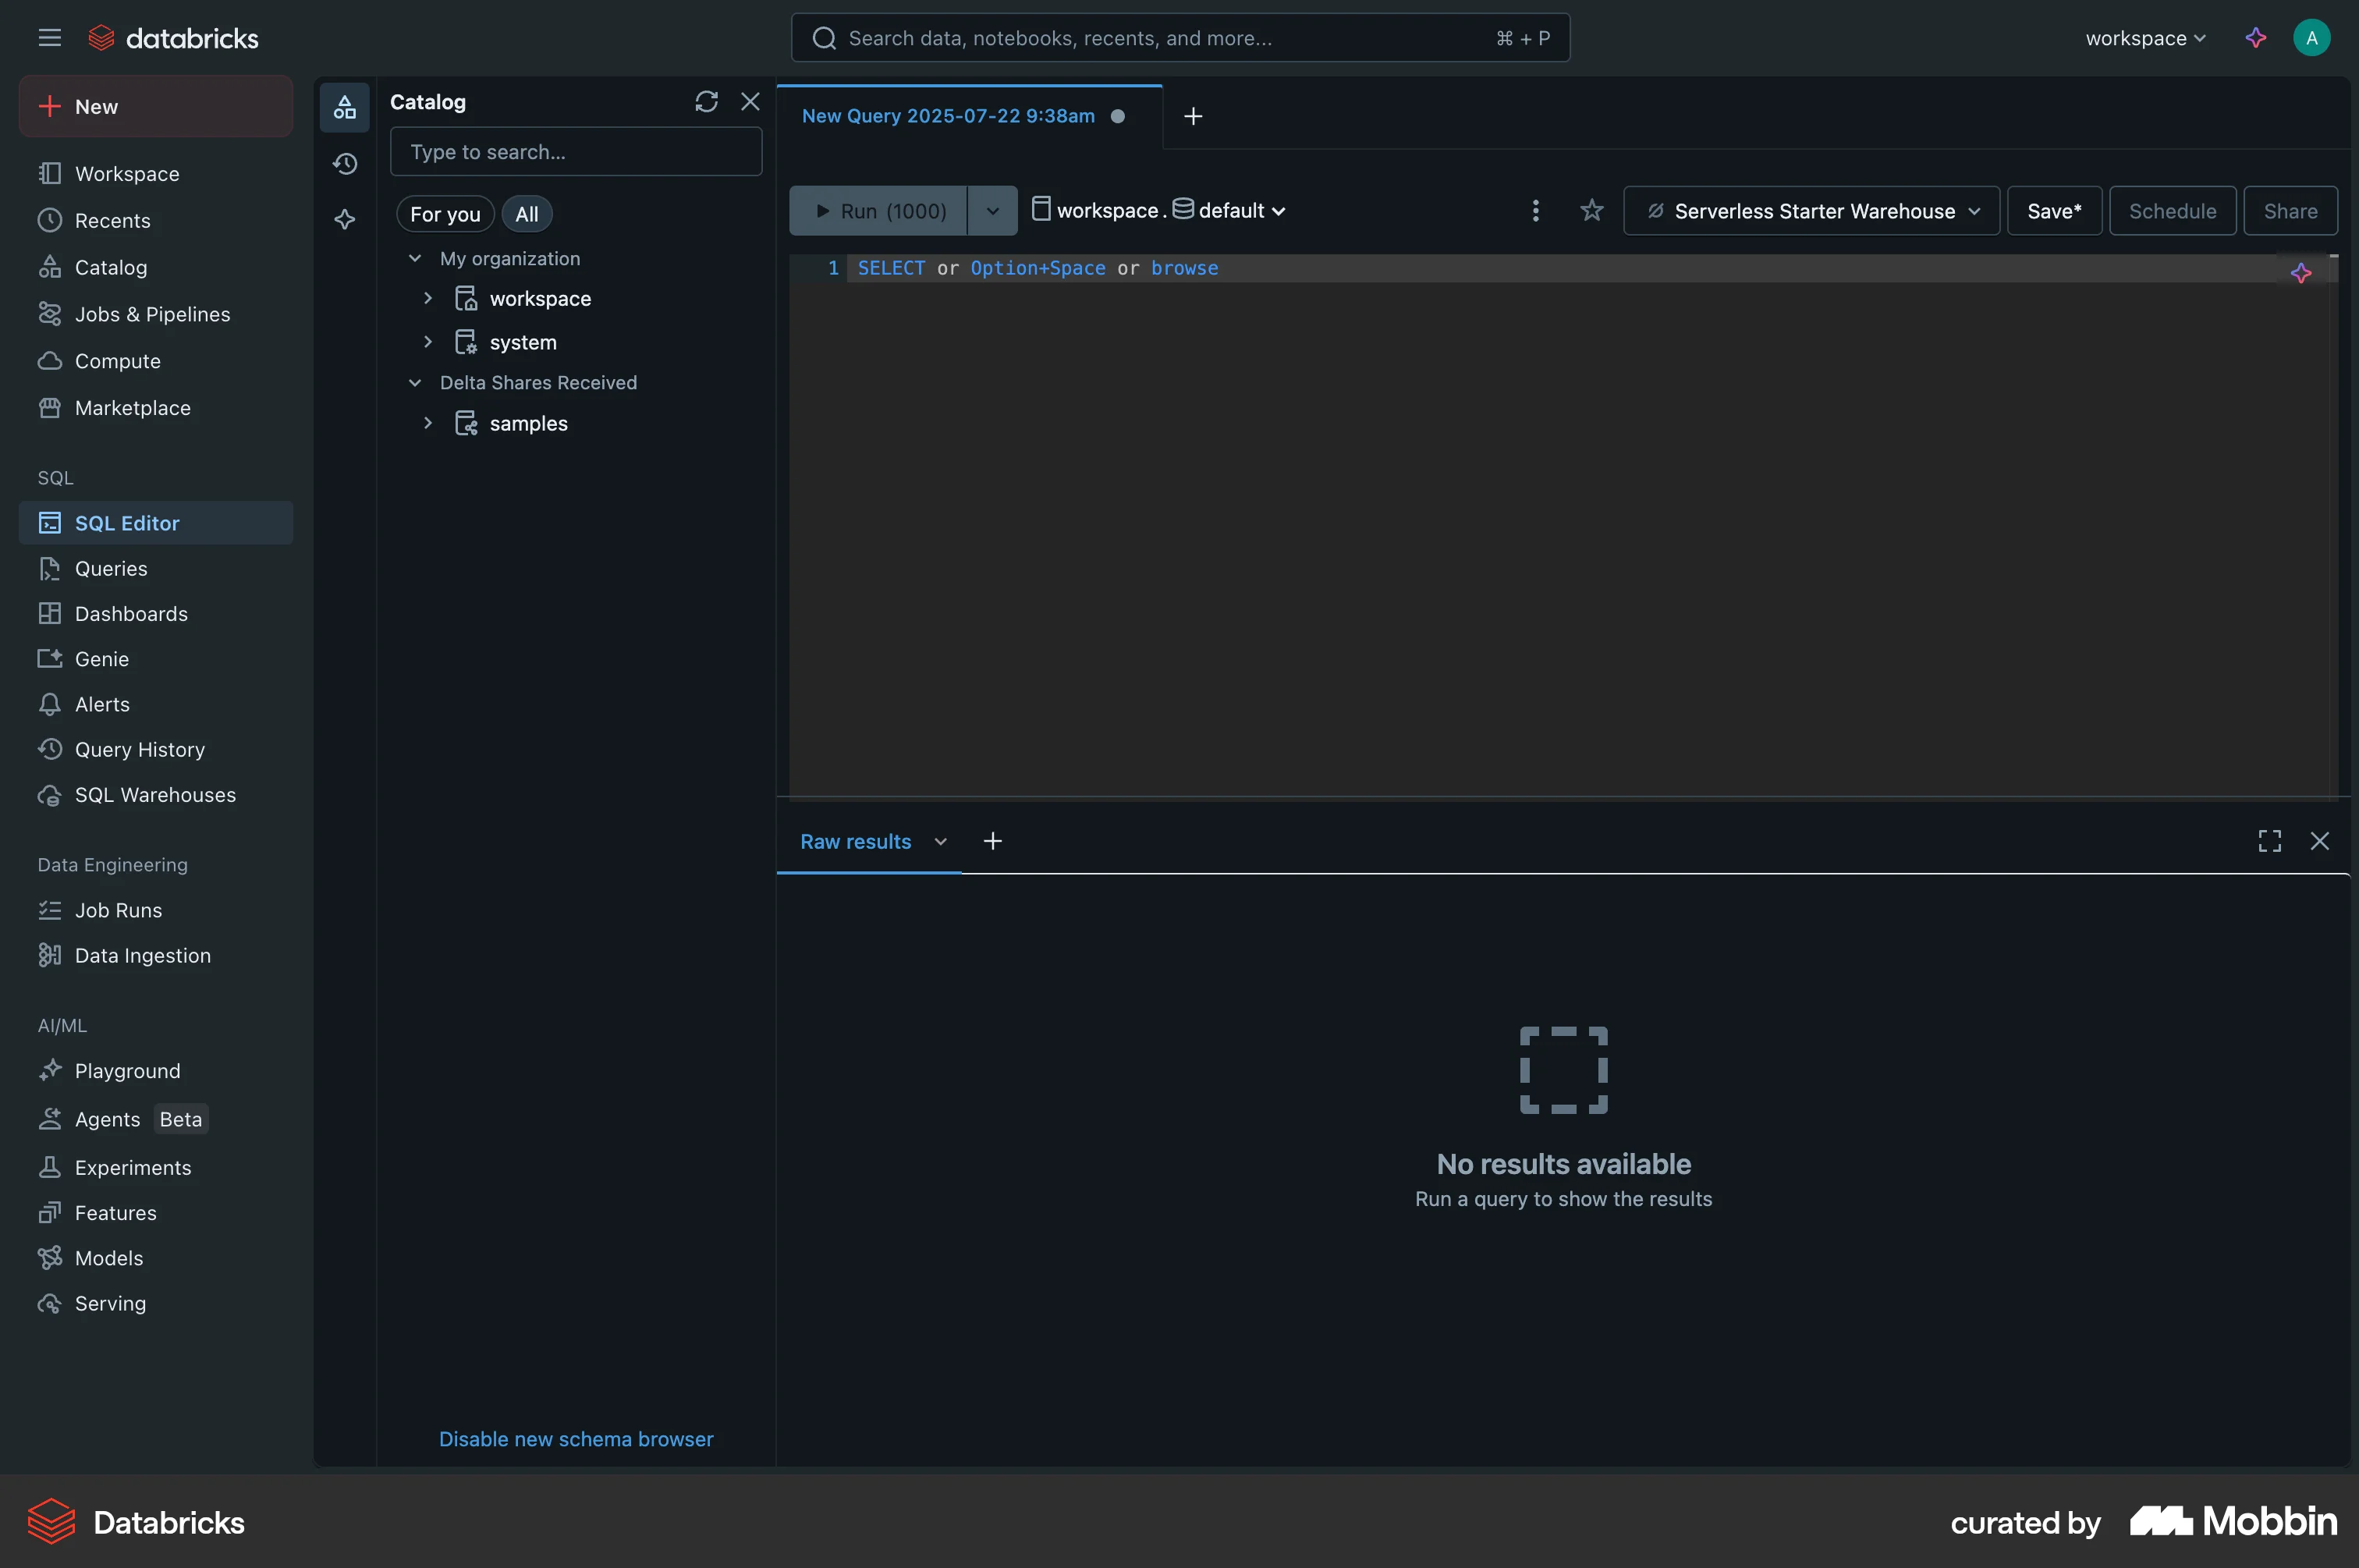Expand results pane to fullscreen
Image resolution: width=2359 pixels, height=1568 pixels.
(2269, 841)
